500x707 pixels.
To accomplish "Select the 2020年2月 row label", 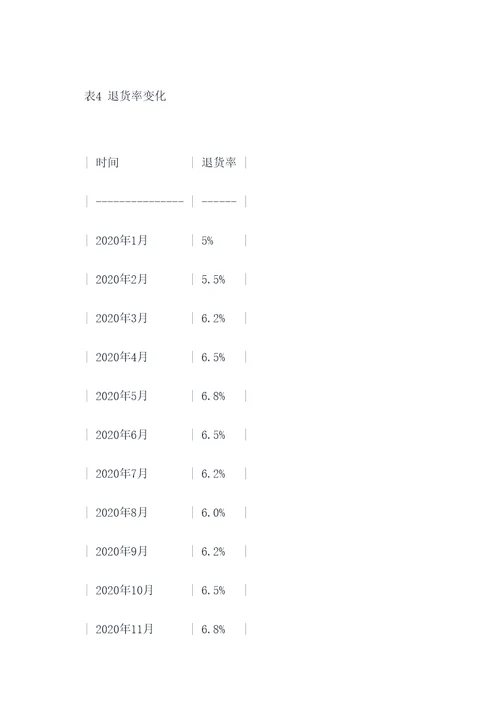I will click(121, 279).
